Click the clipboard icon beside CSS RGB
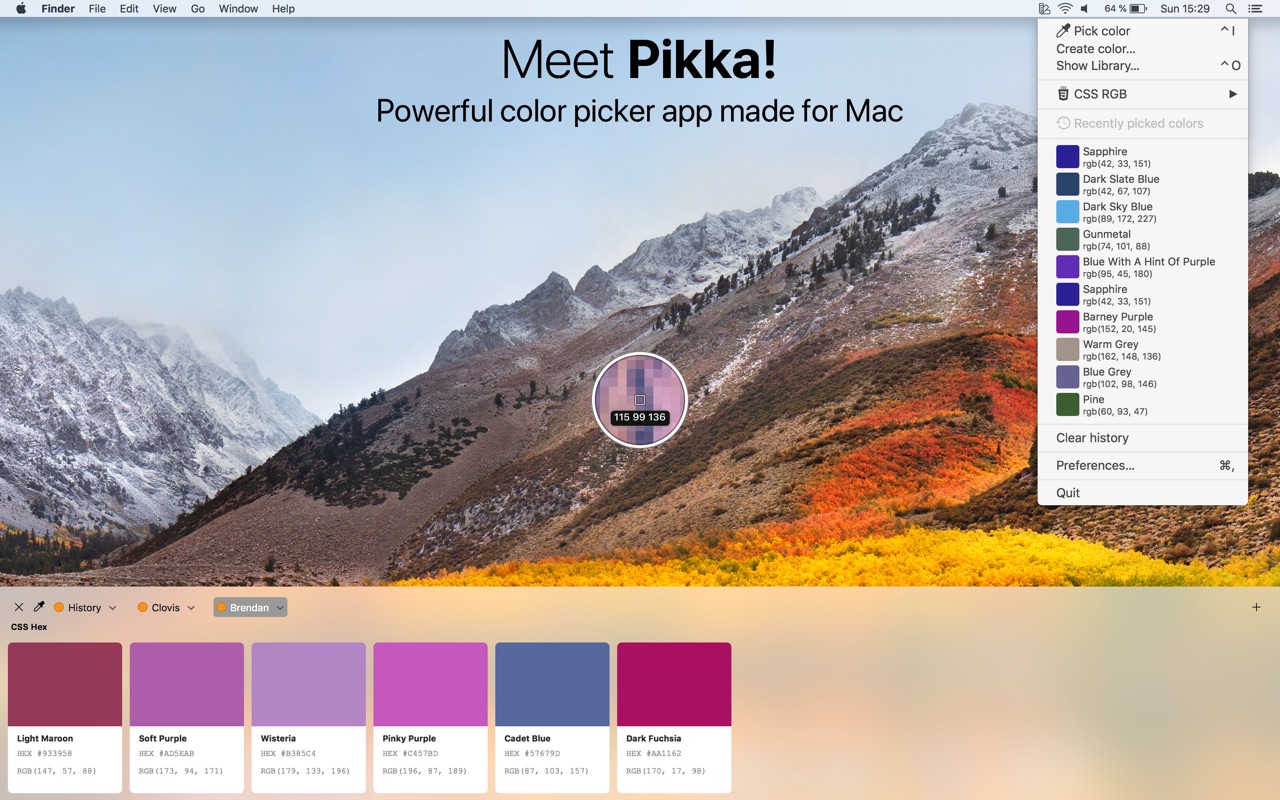The width and height of the screenshot is (1280, 800). click(1063, 94)
